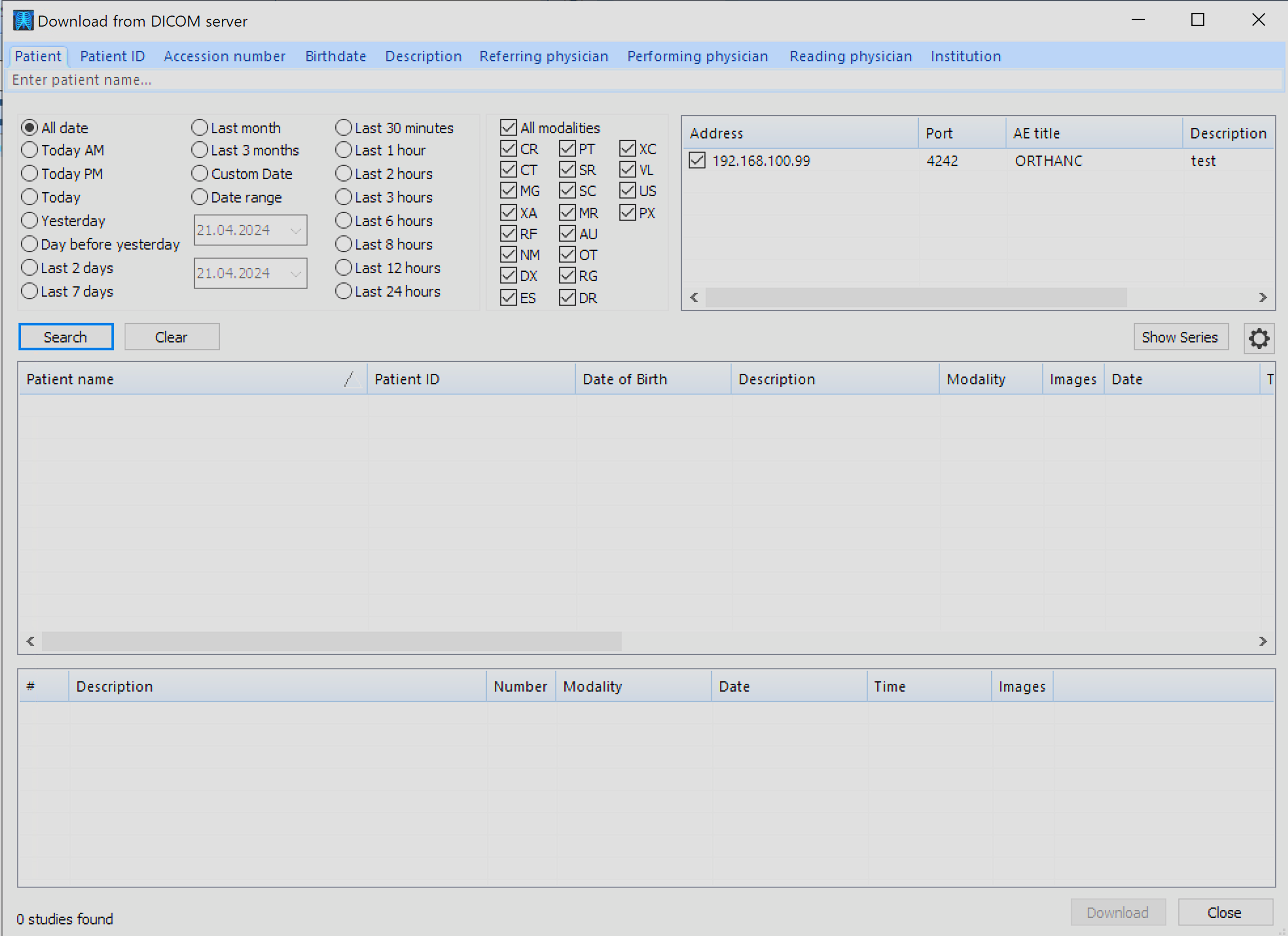Click the DICOM app icon in title bar
The height and width of the screenshot is (936, 1288).
point(23,20)
